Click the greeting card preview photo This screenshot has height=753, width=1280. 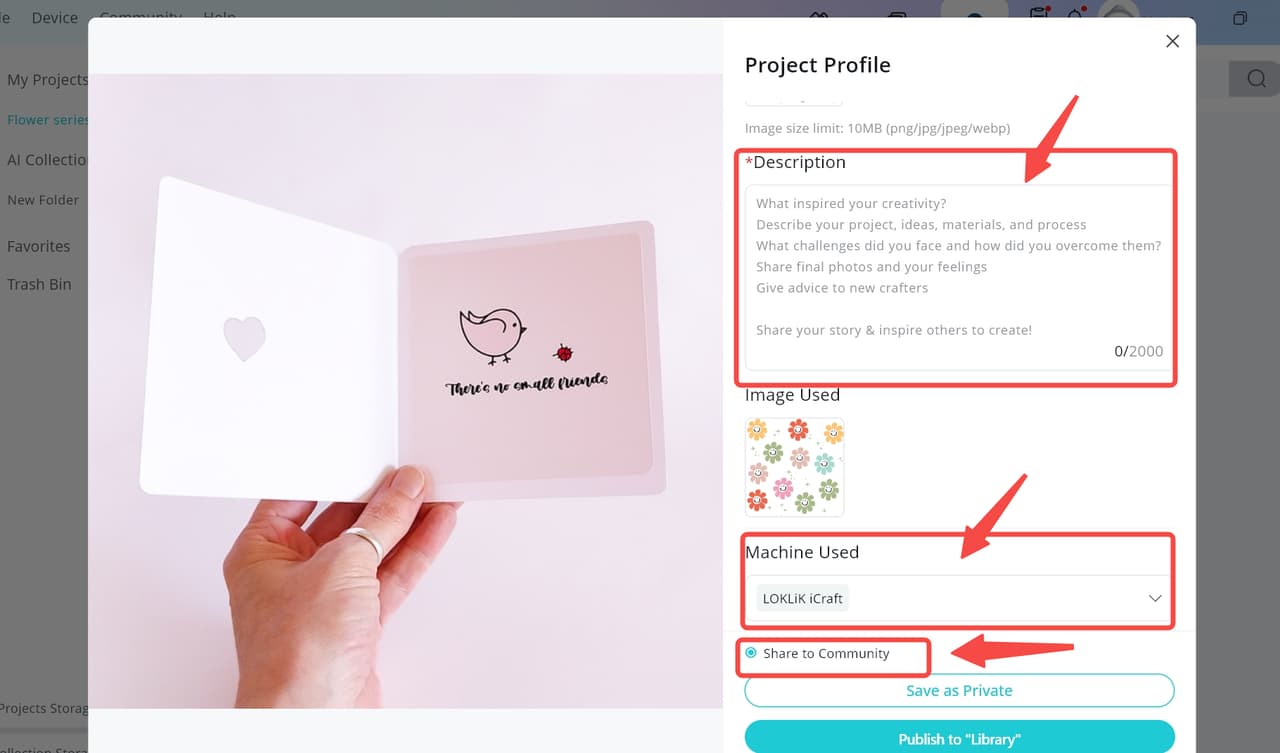pyautogui.click(x=405, y=391)
